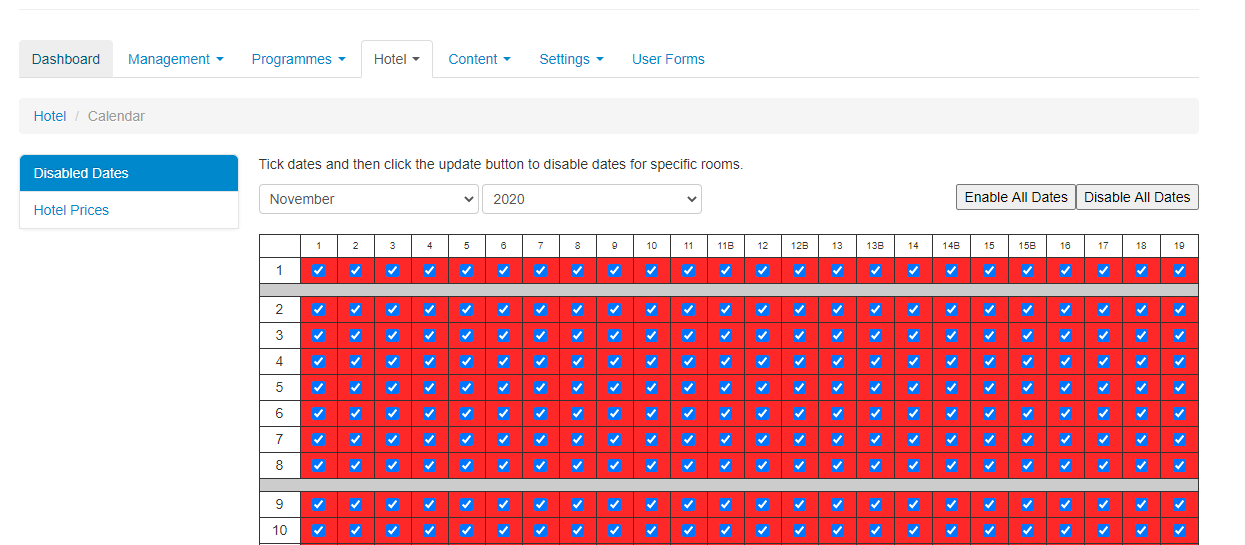Open the year dropdown showing 2020

(591, 199)
